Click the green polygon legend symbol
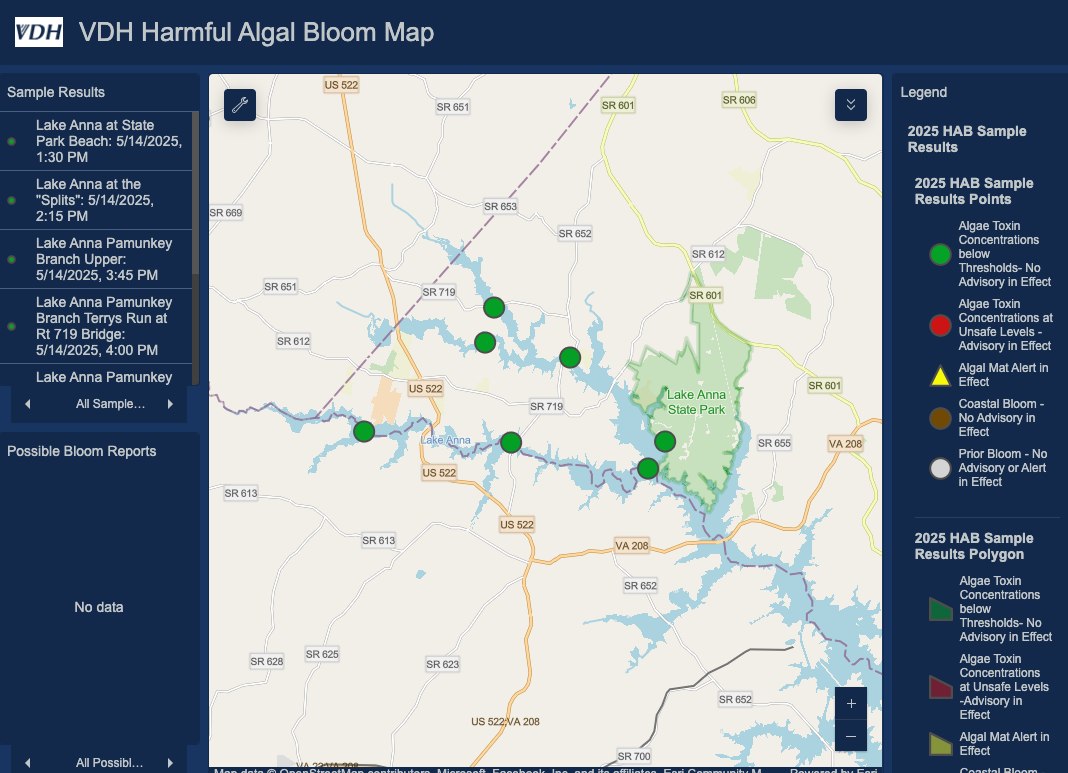 click(x=941, y=609)
